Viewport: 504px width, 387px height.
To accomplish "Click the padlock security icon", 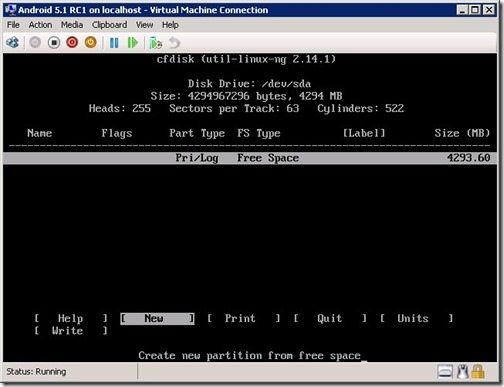I will click(x=478, y=372).
